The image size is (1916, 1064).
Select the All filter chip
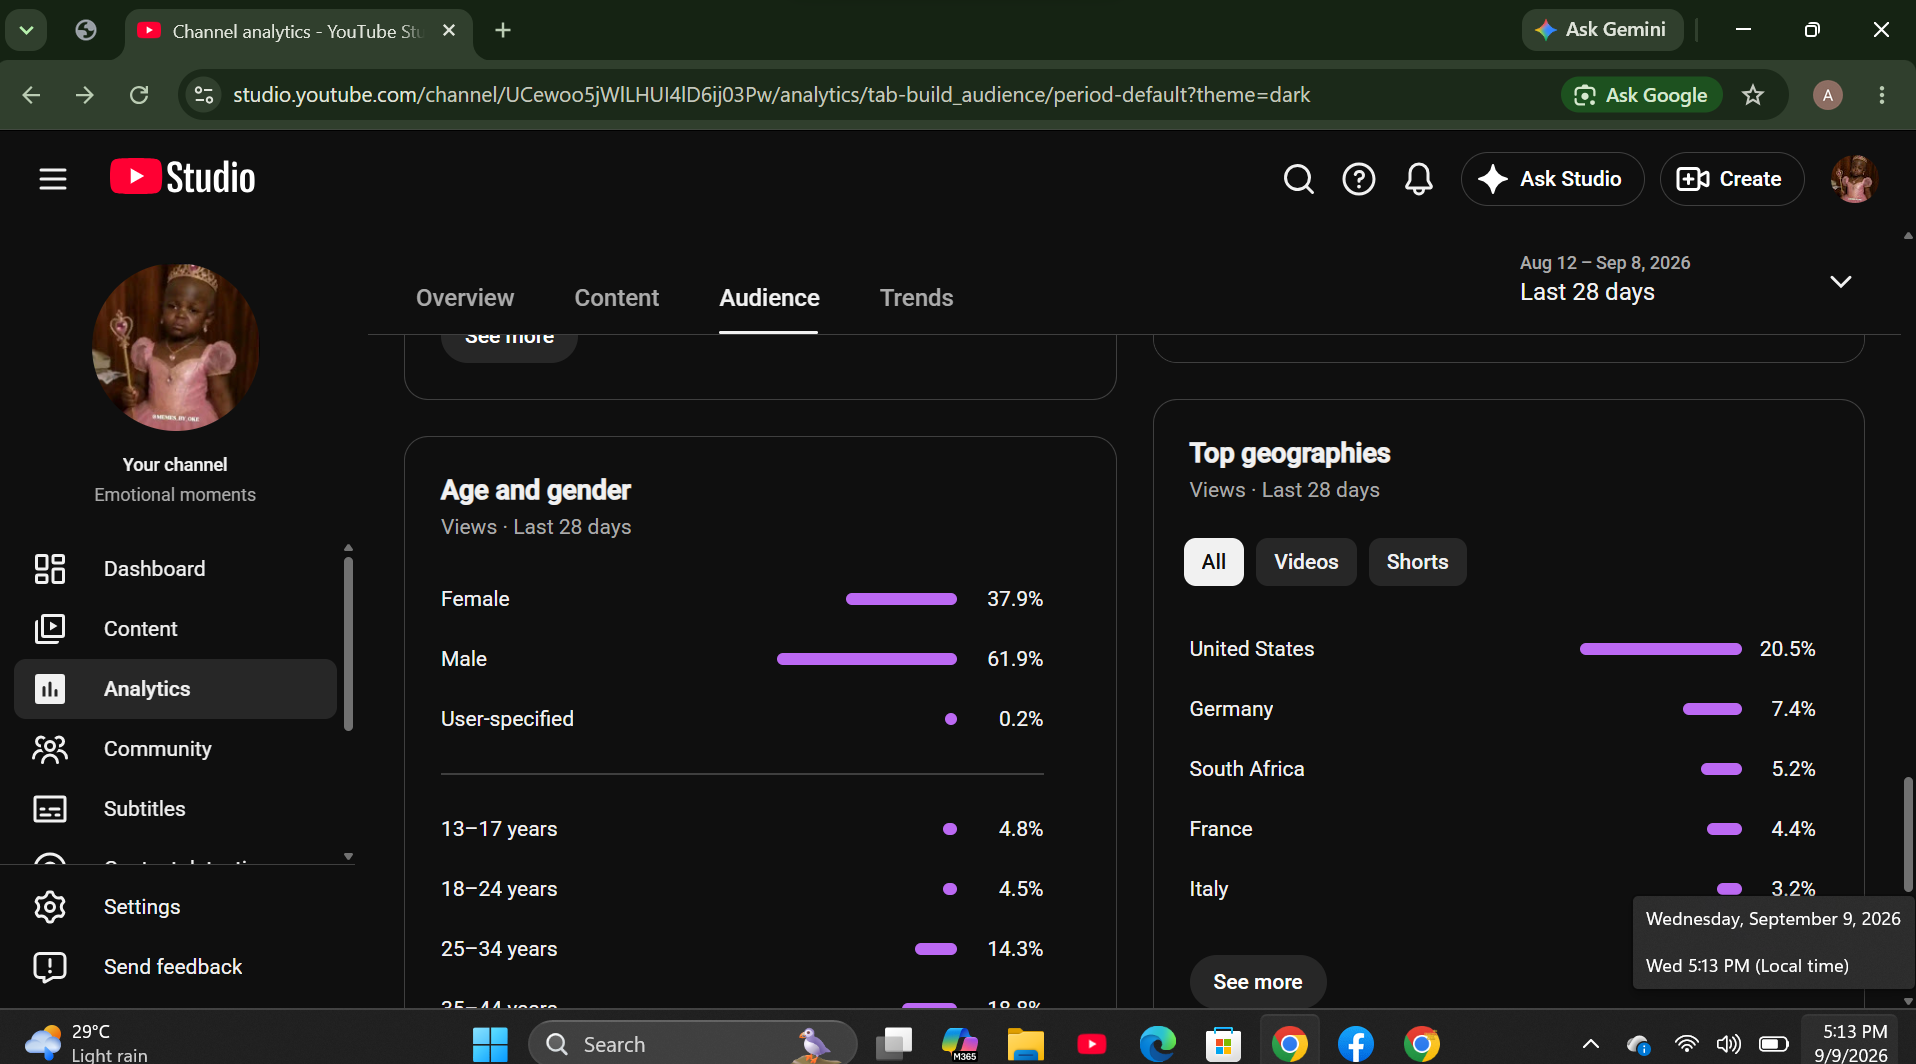click(1213, 562)
